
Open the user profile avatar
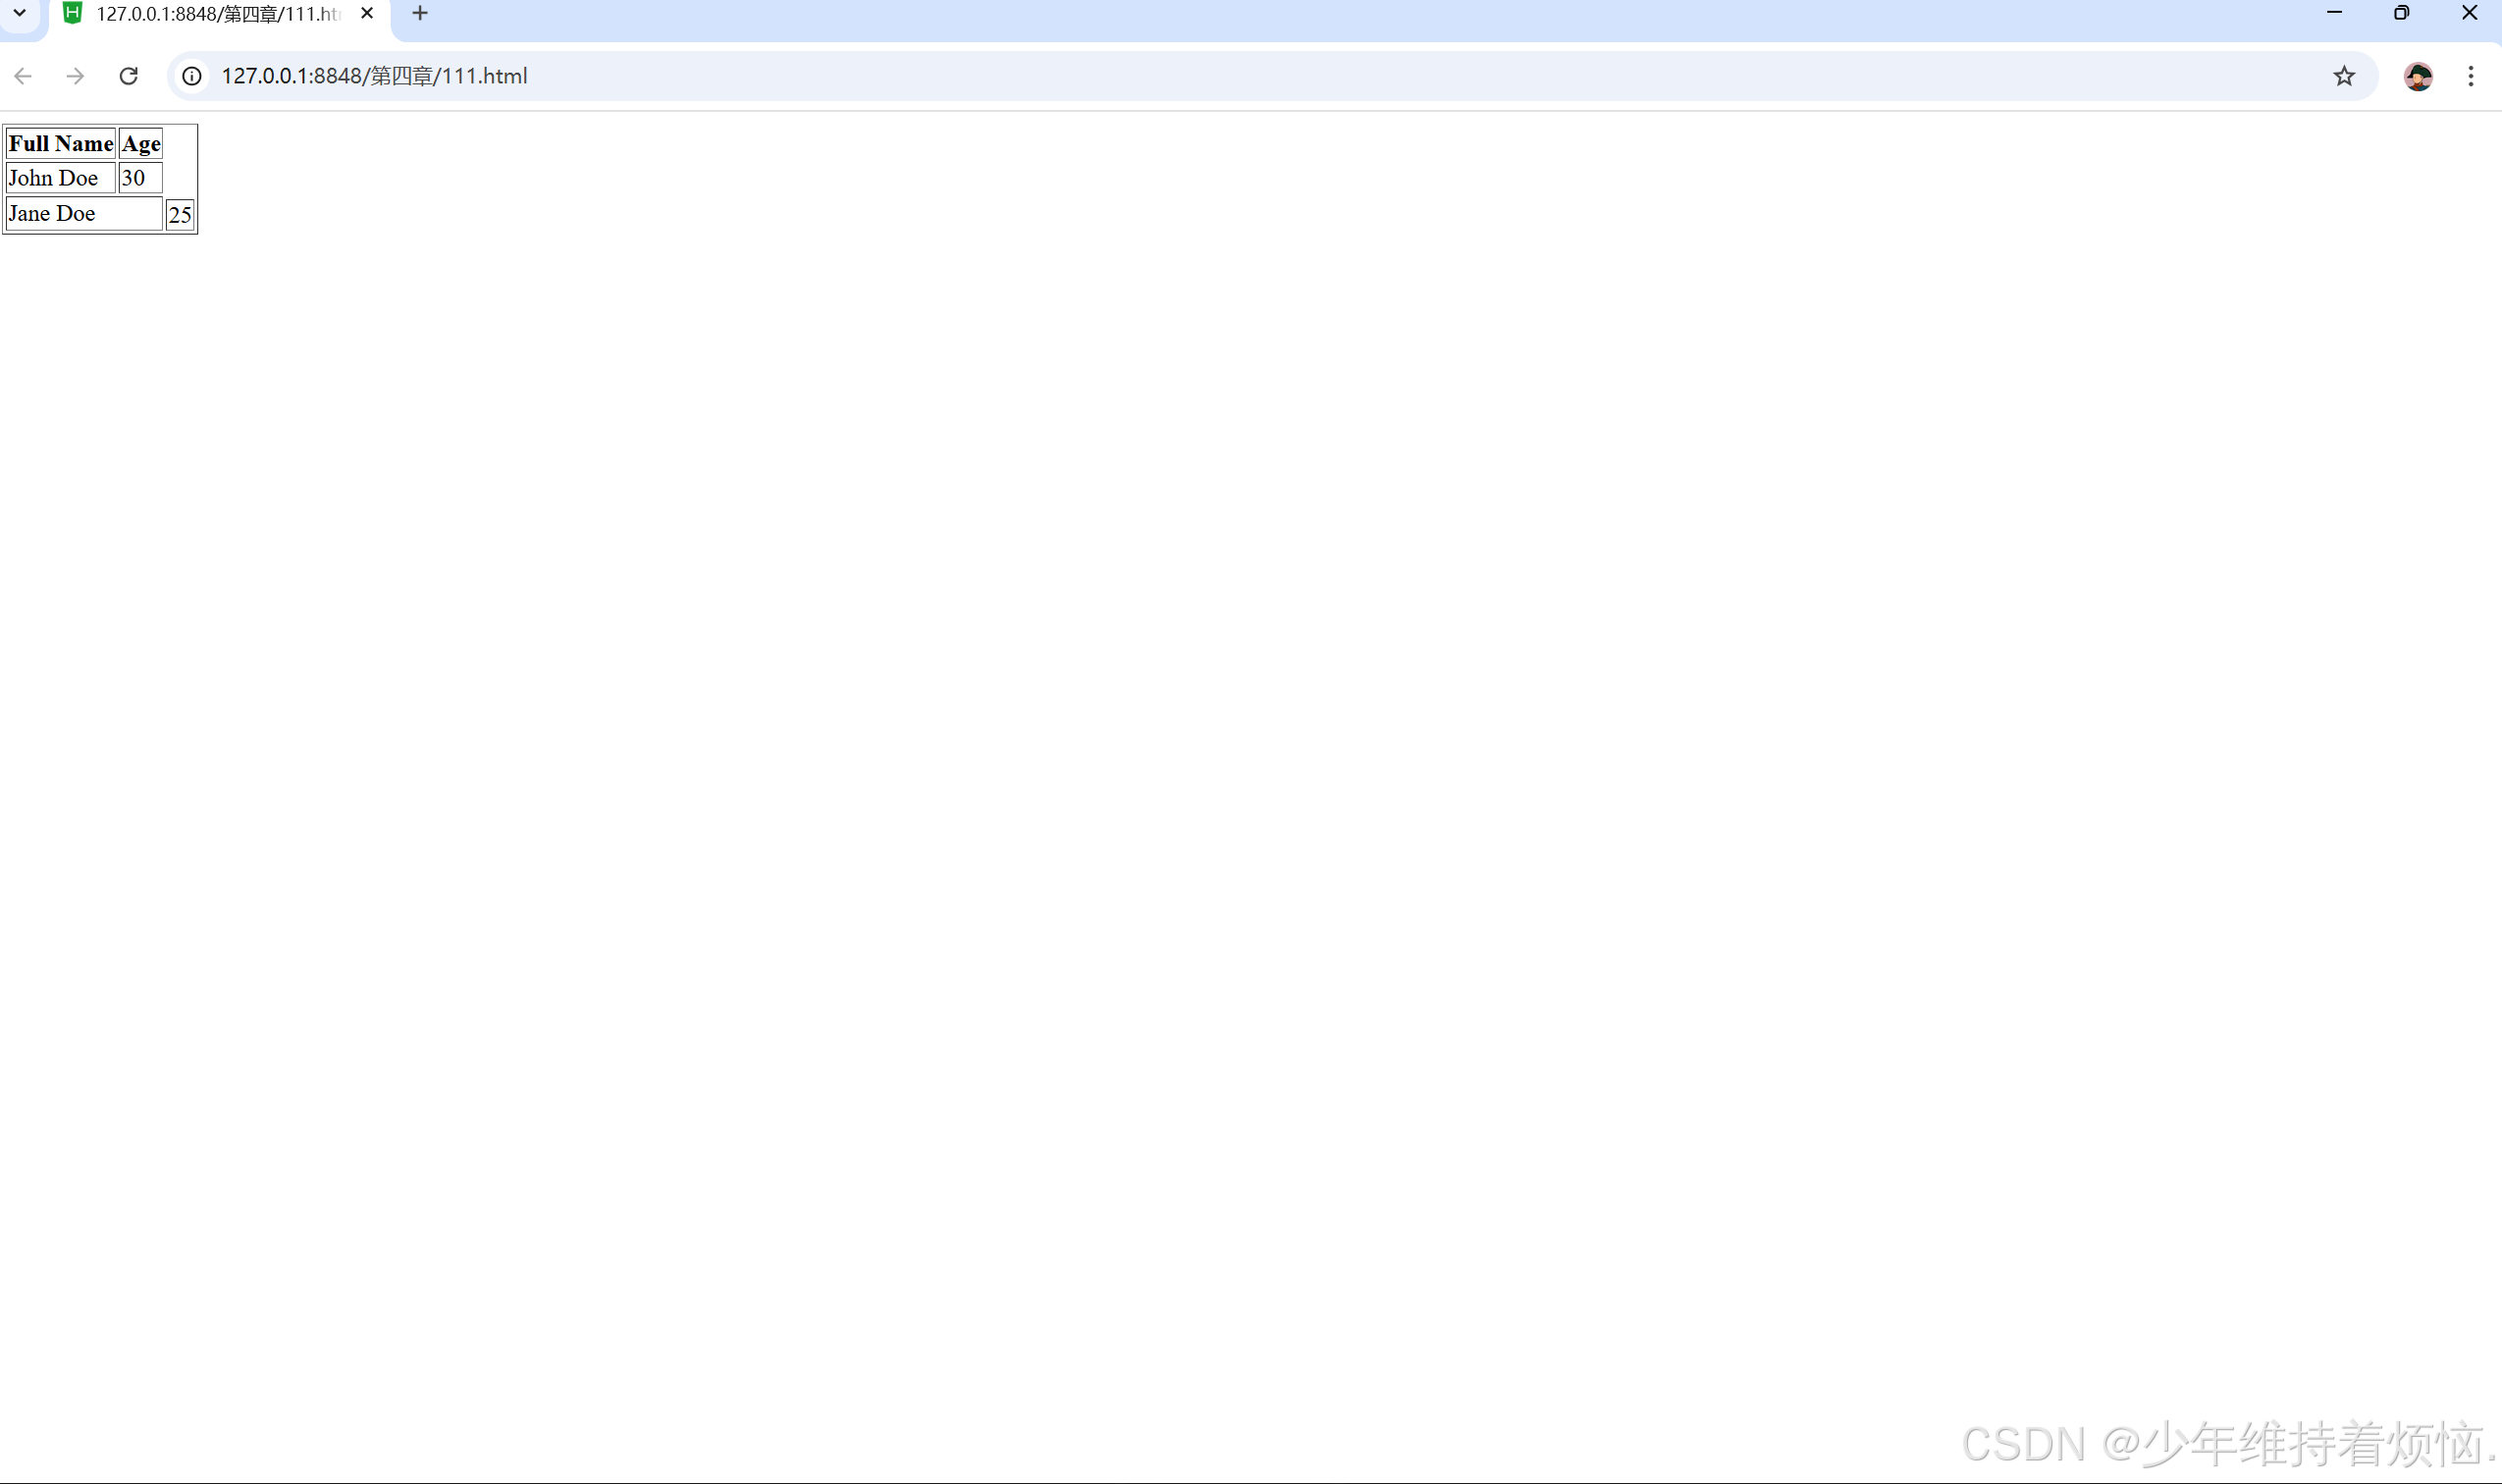tap(2417, 76)
